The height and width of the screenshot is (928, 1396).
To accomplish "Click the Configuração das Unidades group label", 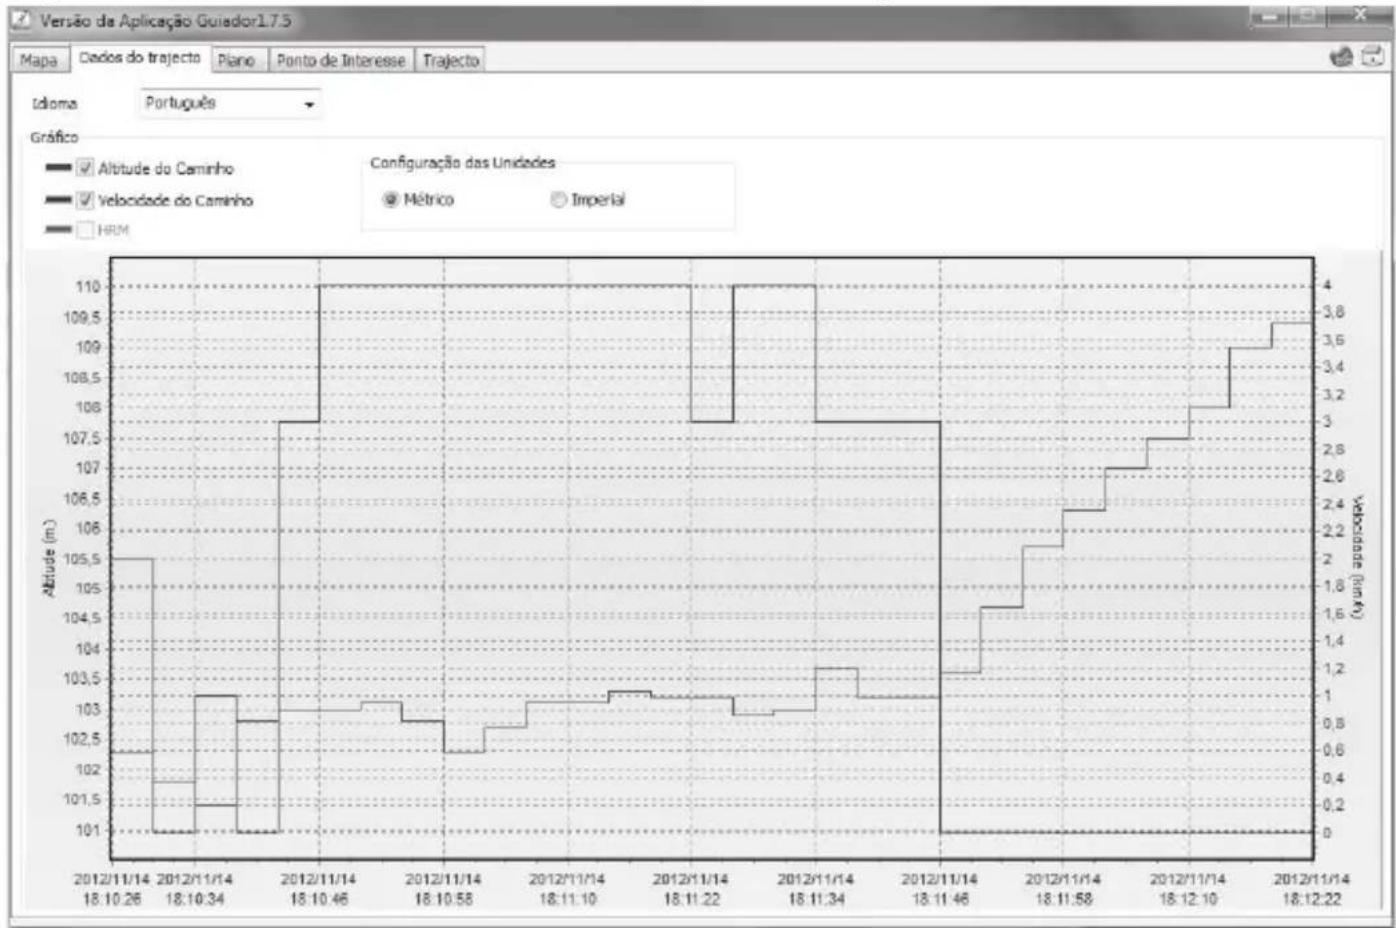I will click(x=462, y=163).
